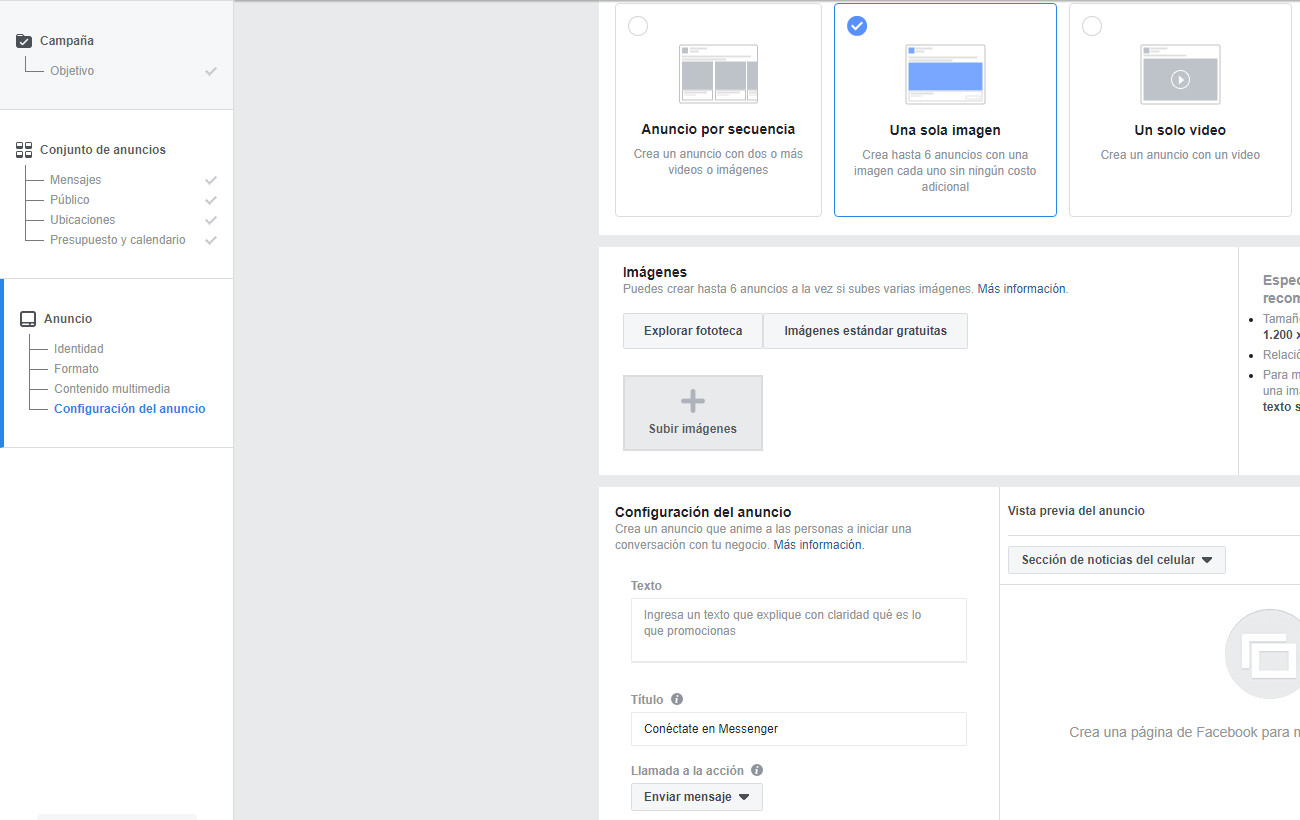Click the Texto input field
Image resolution: width=1300 pixels, height=820 pixels.
pos(798,630)
